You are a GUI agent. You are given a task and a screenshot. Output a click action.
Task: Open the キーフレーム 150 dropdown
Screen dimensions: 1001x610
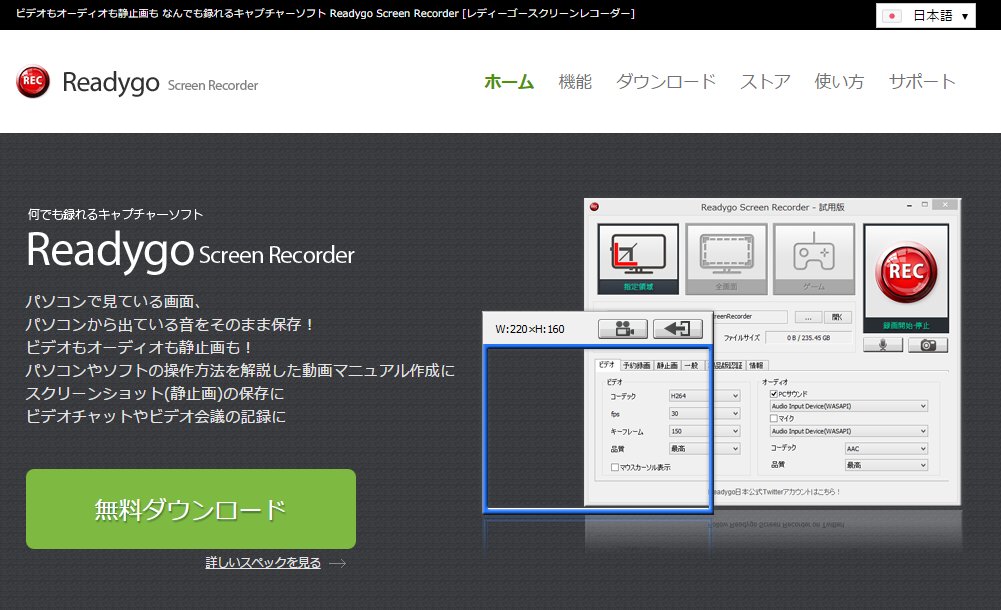[704, 431]
